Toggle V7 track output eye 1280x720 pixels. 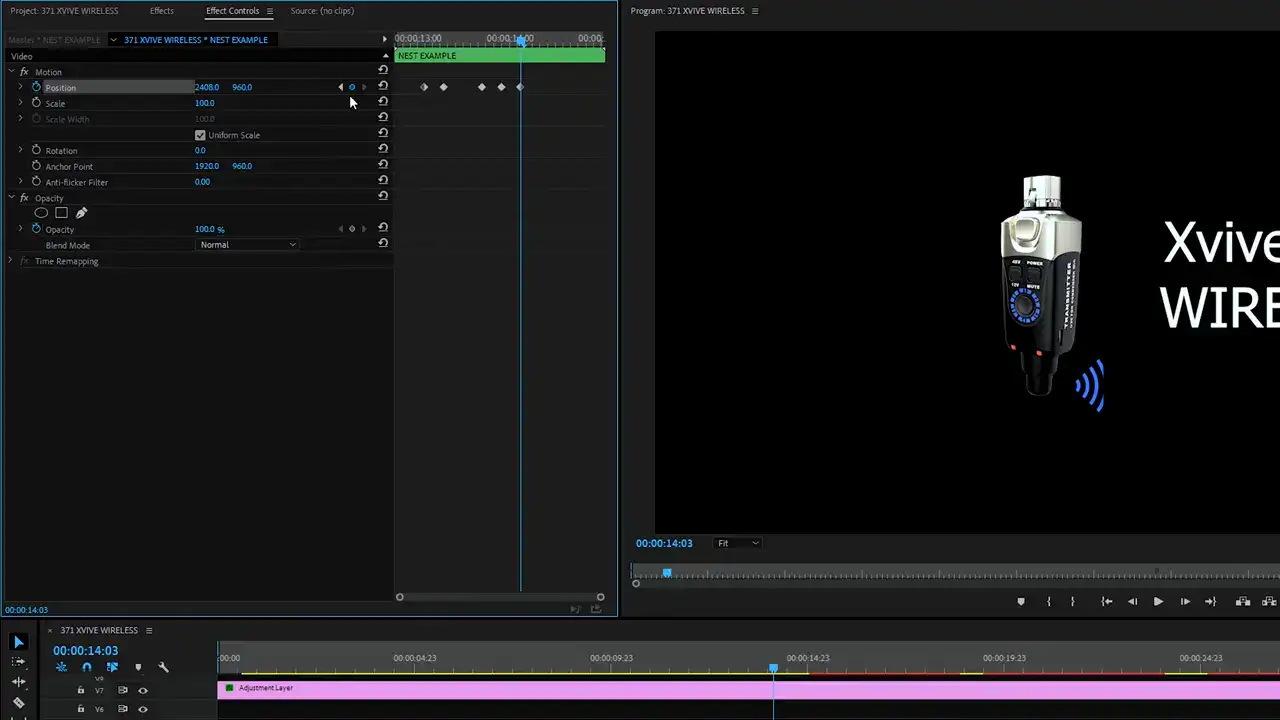(142, 690)
